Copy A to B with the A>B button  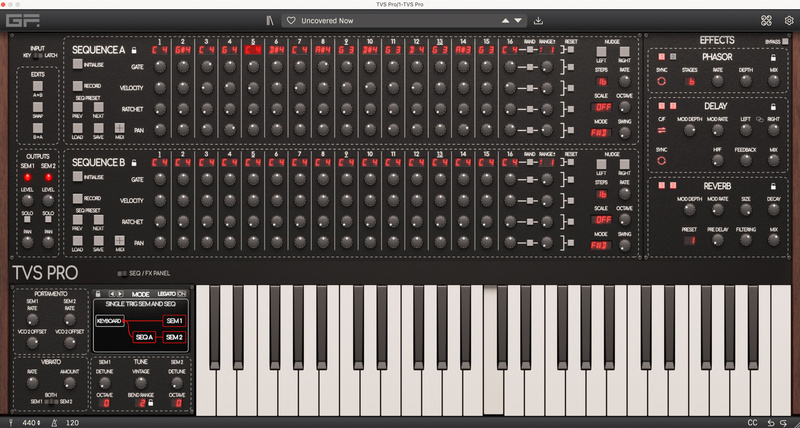pyautogui.click(x=38, y=86)
